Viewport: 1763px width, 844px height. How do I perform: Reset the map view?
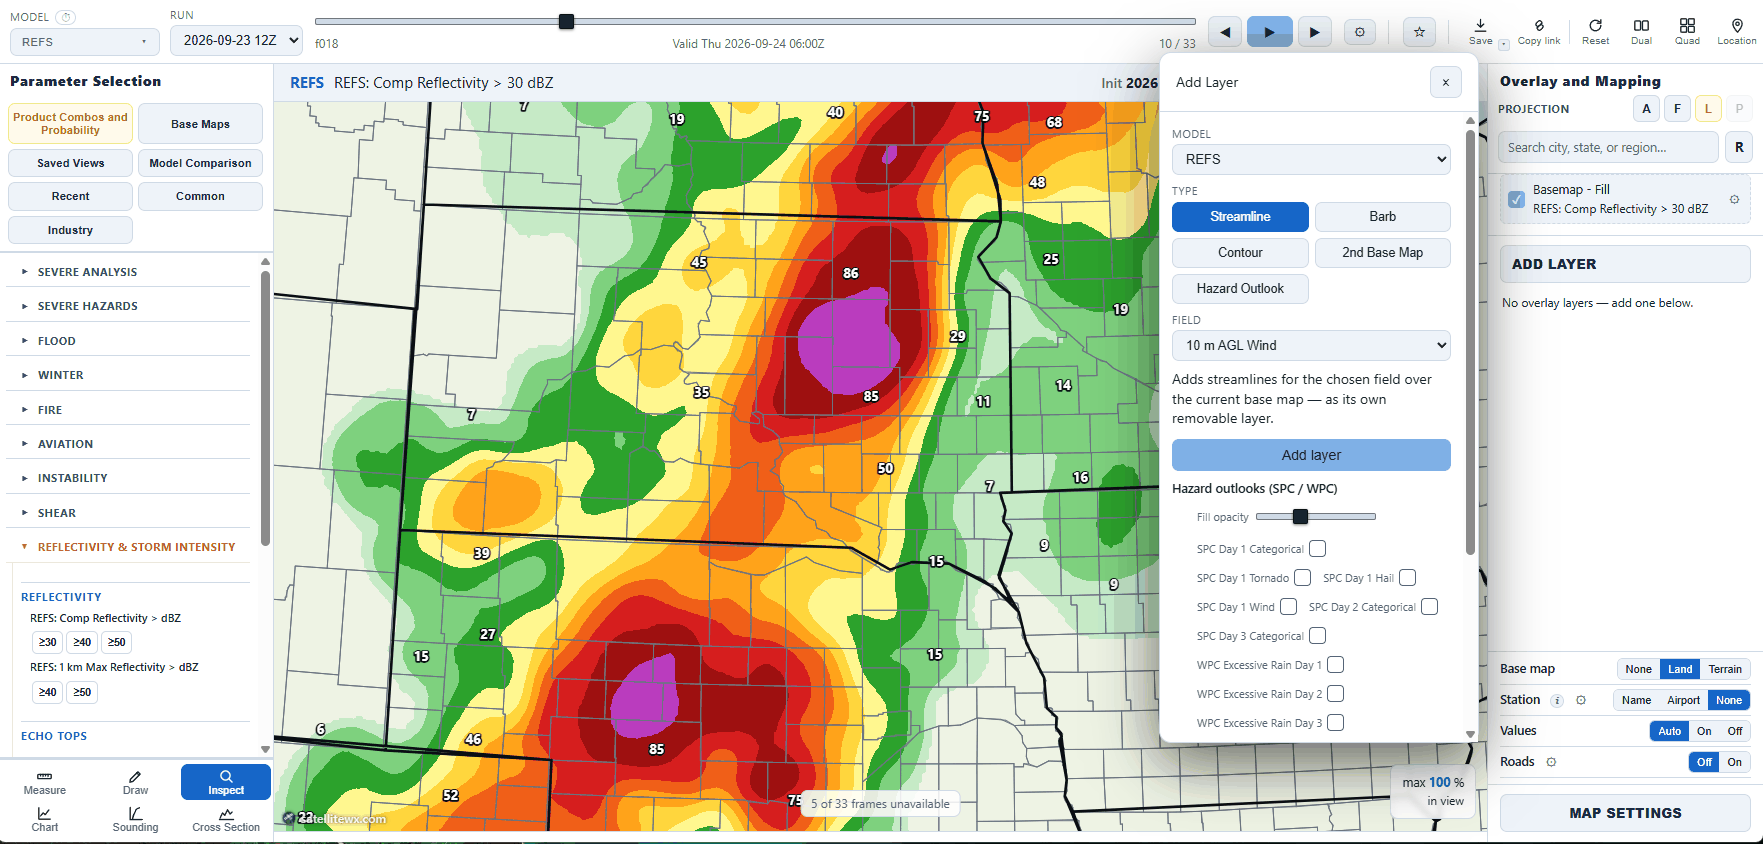pos(1596,32)
